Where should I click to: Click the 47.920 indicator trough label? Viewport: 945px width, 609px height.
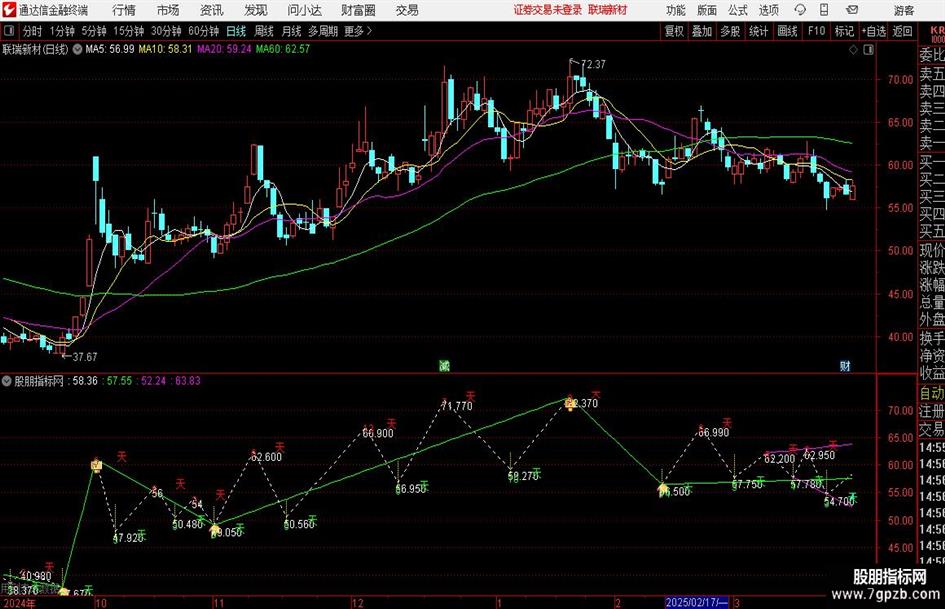click(128, 537)
